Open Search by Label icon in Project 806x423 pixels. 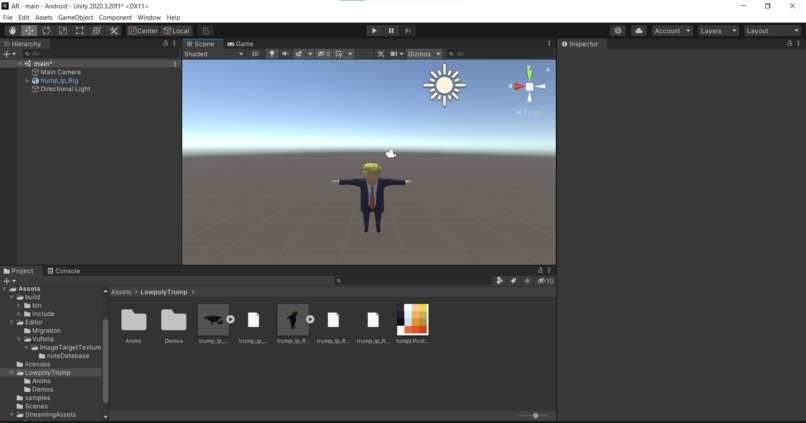[x=513, y=281]
